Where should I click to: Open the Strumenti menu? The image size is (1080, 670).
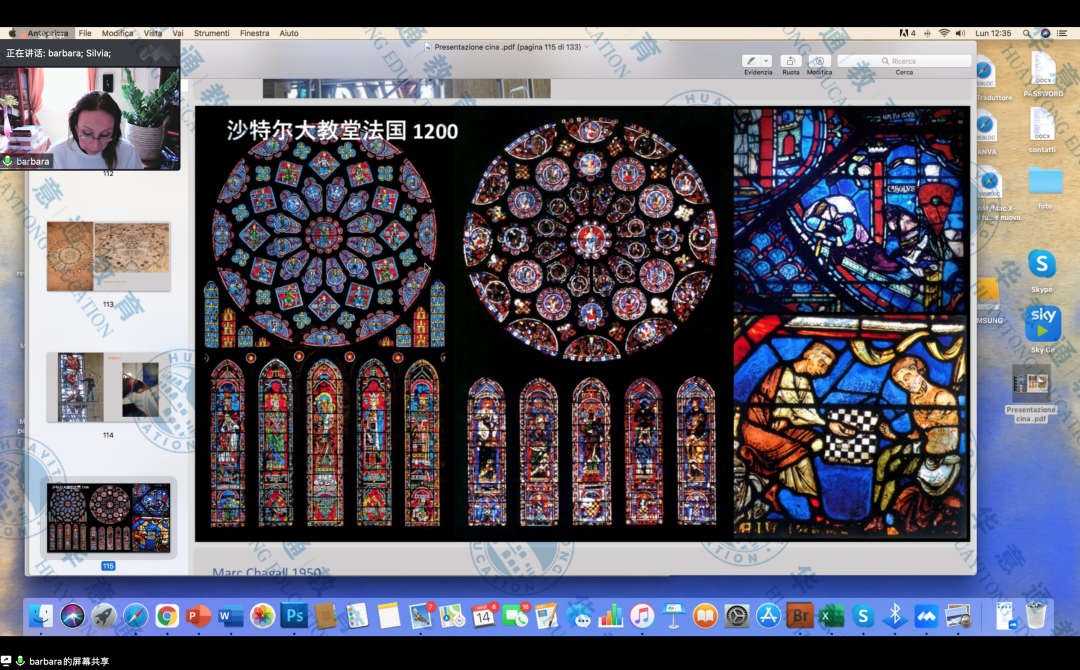pos(211,33)
